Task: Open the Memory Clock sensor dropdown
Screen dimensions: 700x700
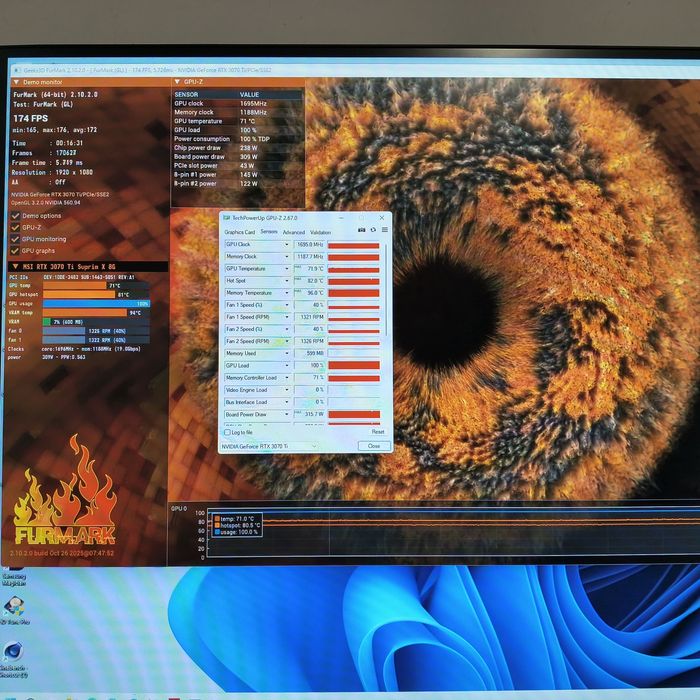Action: pos(287,257)
